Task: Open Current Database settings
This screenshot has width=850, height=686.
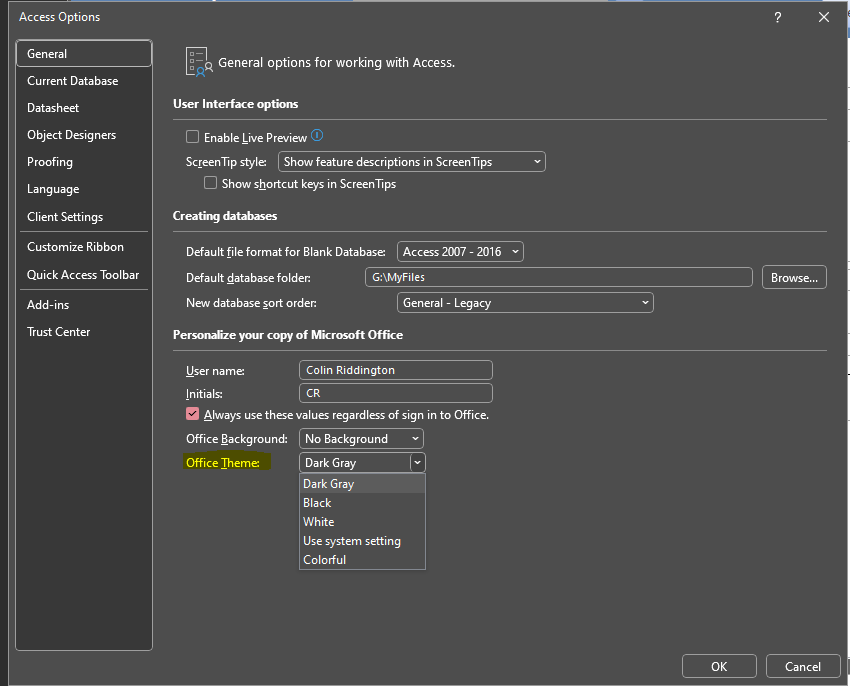Action: coord(84,81)
